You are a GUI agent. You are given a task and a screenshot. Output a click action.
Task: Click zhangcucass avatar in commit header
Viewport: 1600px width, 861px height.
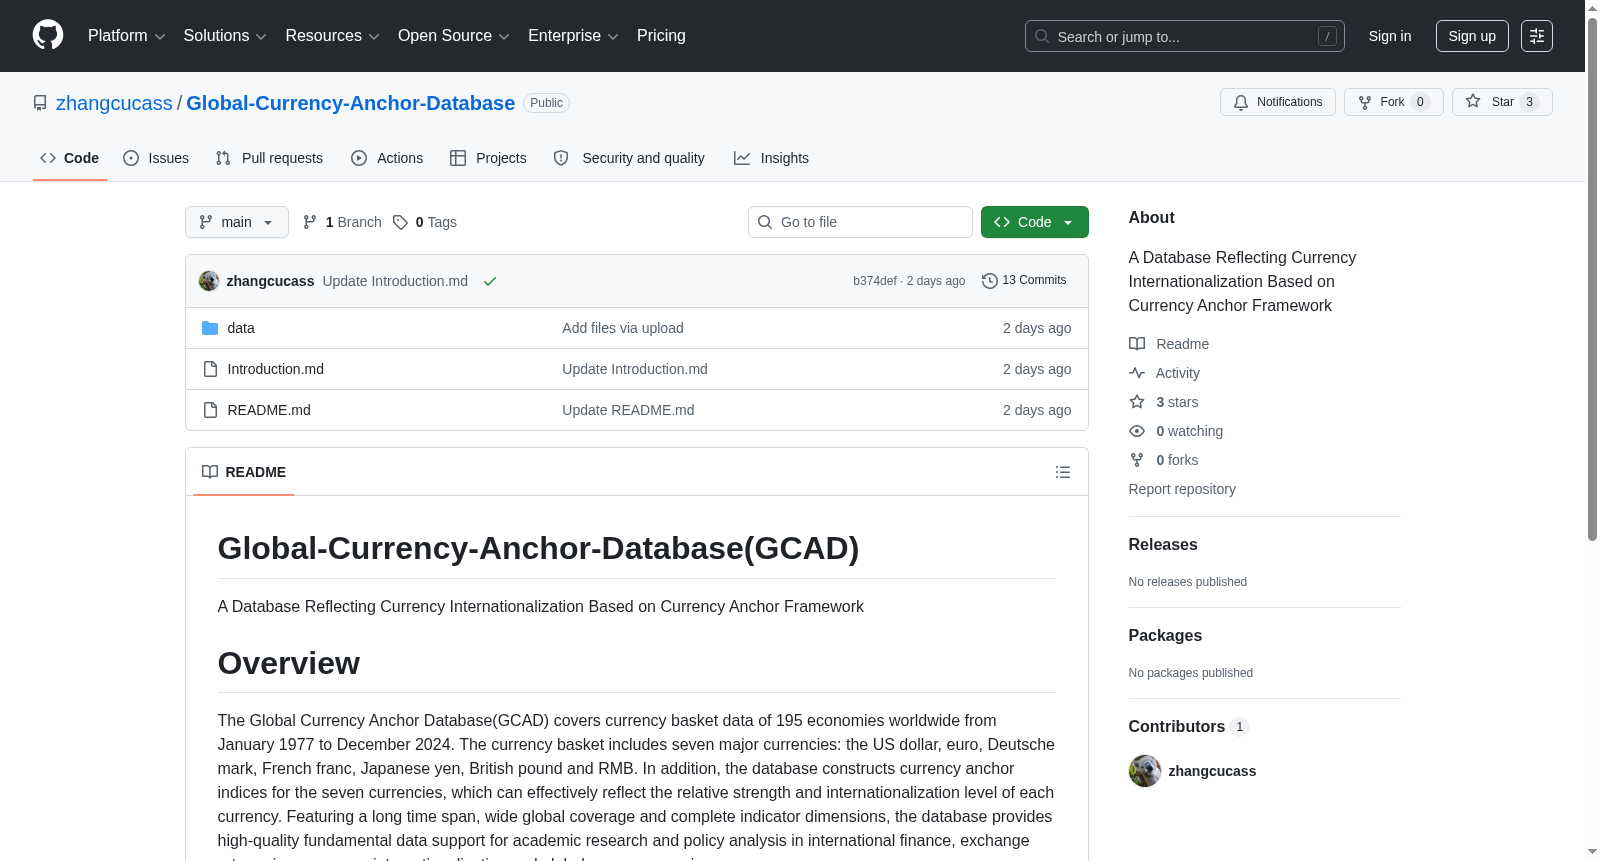[209, 281]
